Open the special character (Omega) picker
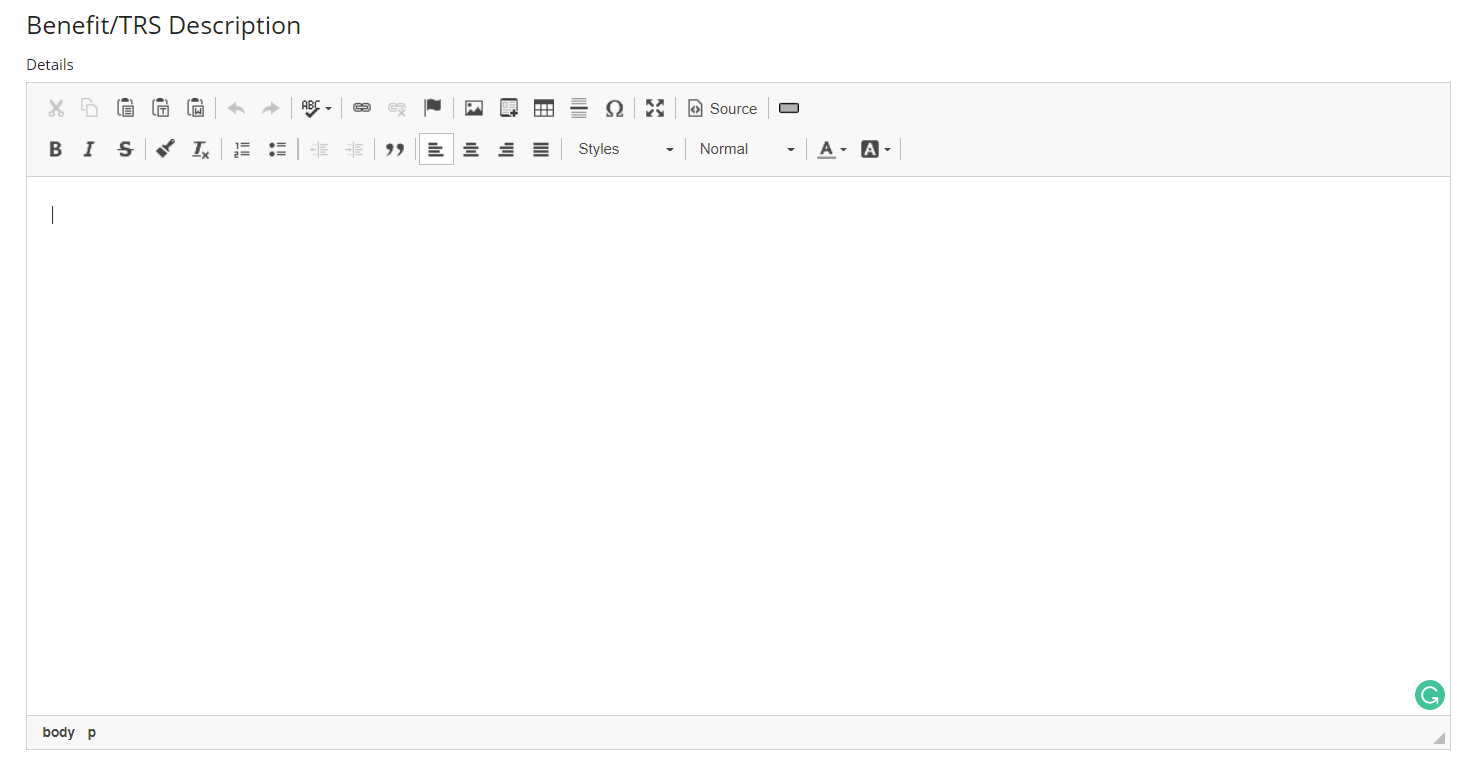The image size is (1464, 768). click(614, 108)
